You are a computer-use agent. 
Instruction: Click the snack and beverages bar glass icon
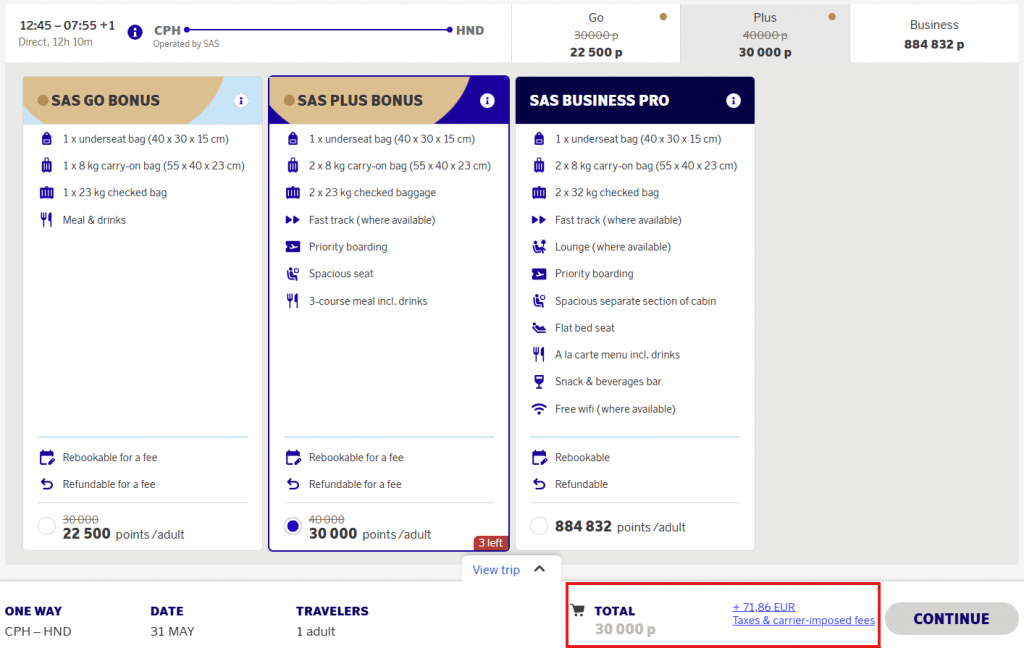click(538, 382)
